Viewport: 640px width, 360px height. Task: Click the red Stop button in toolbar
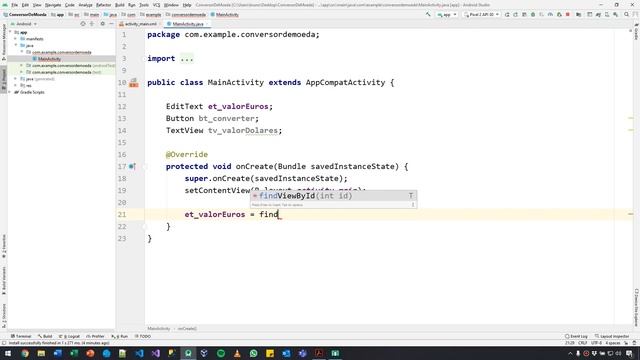point(568,15)
